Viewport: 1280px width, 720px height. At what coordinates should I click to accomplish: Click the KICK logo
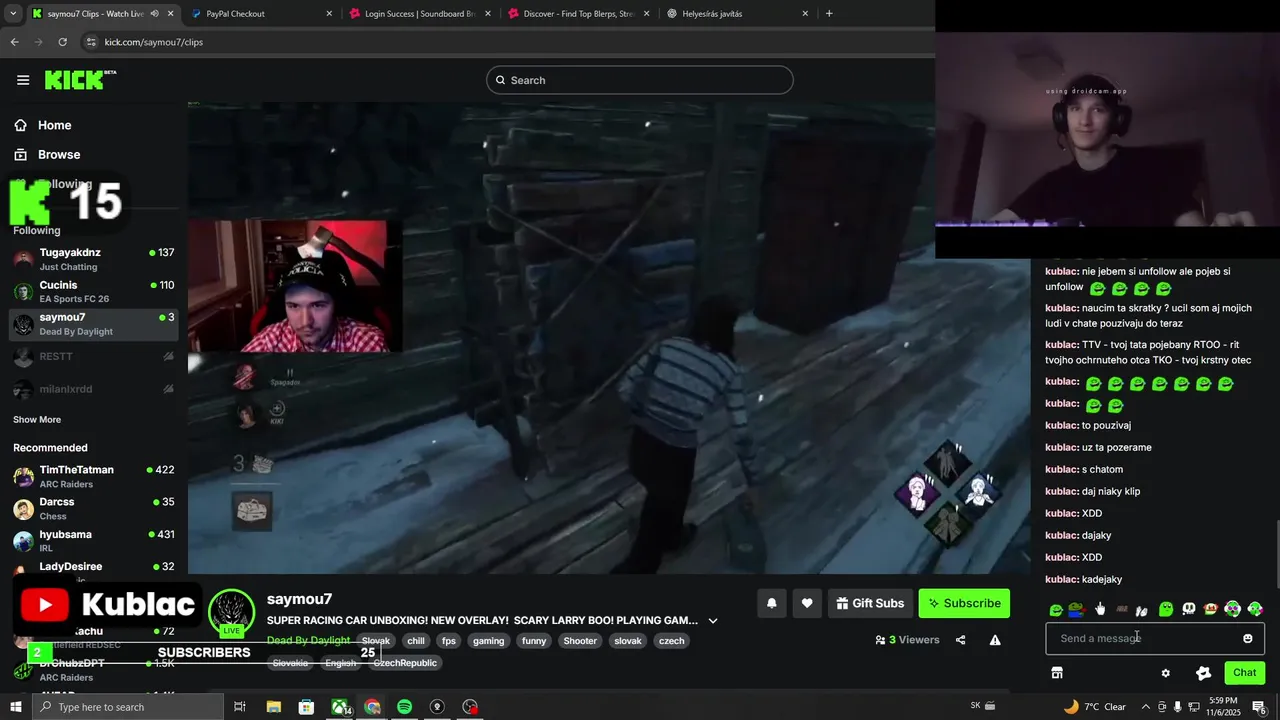click(79, 80)
